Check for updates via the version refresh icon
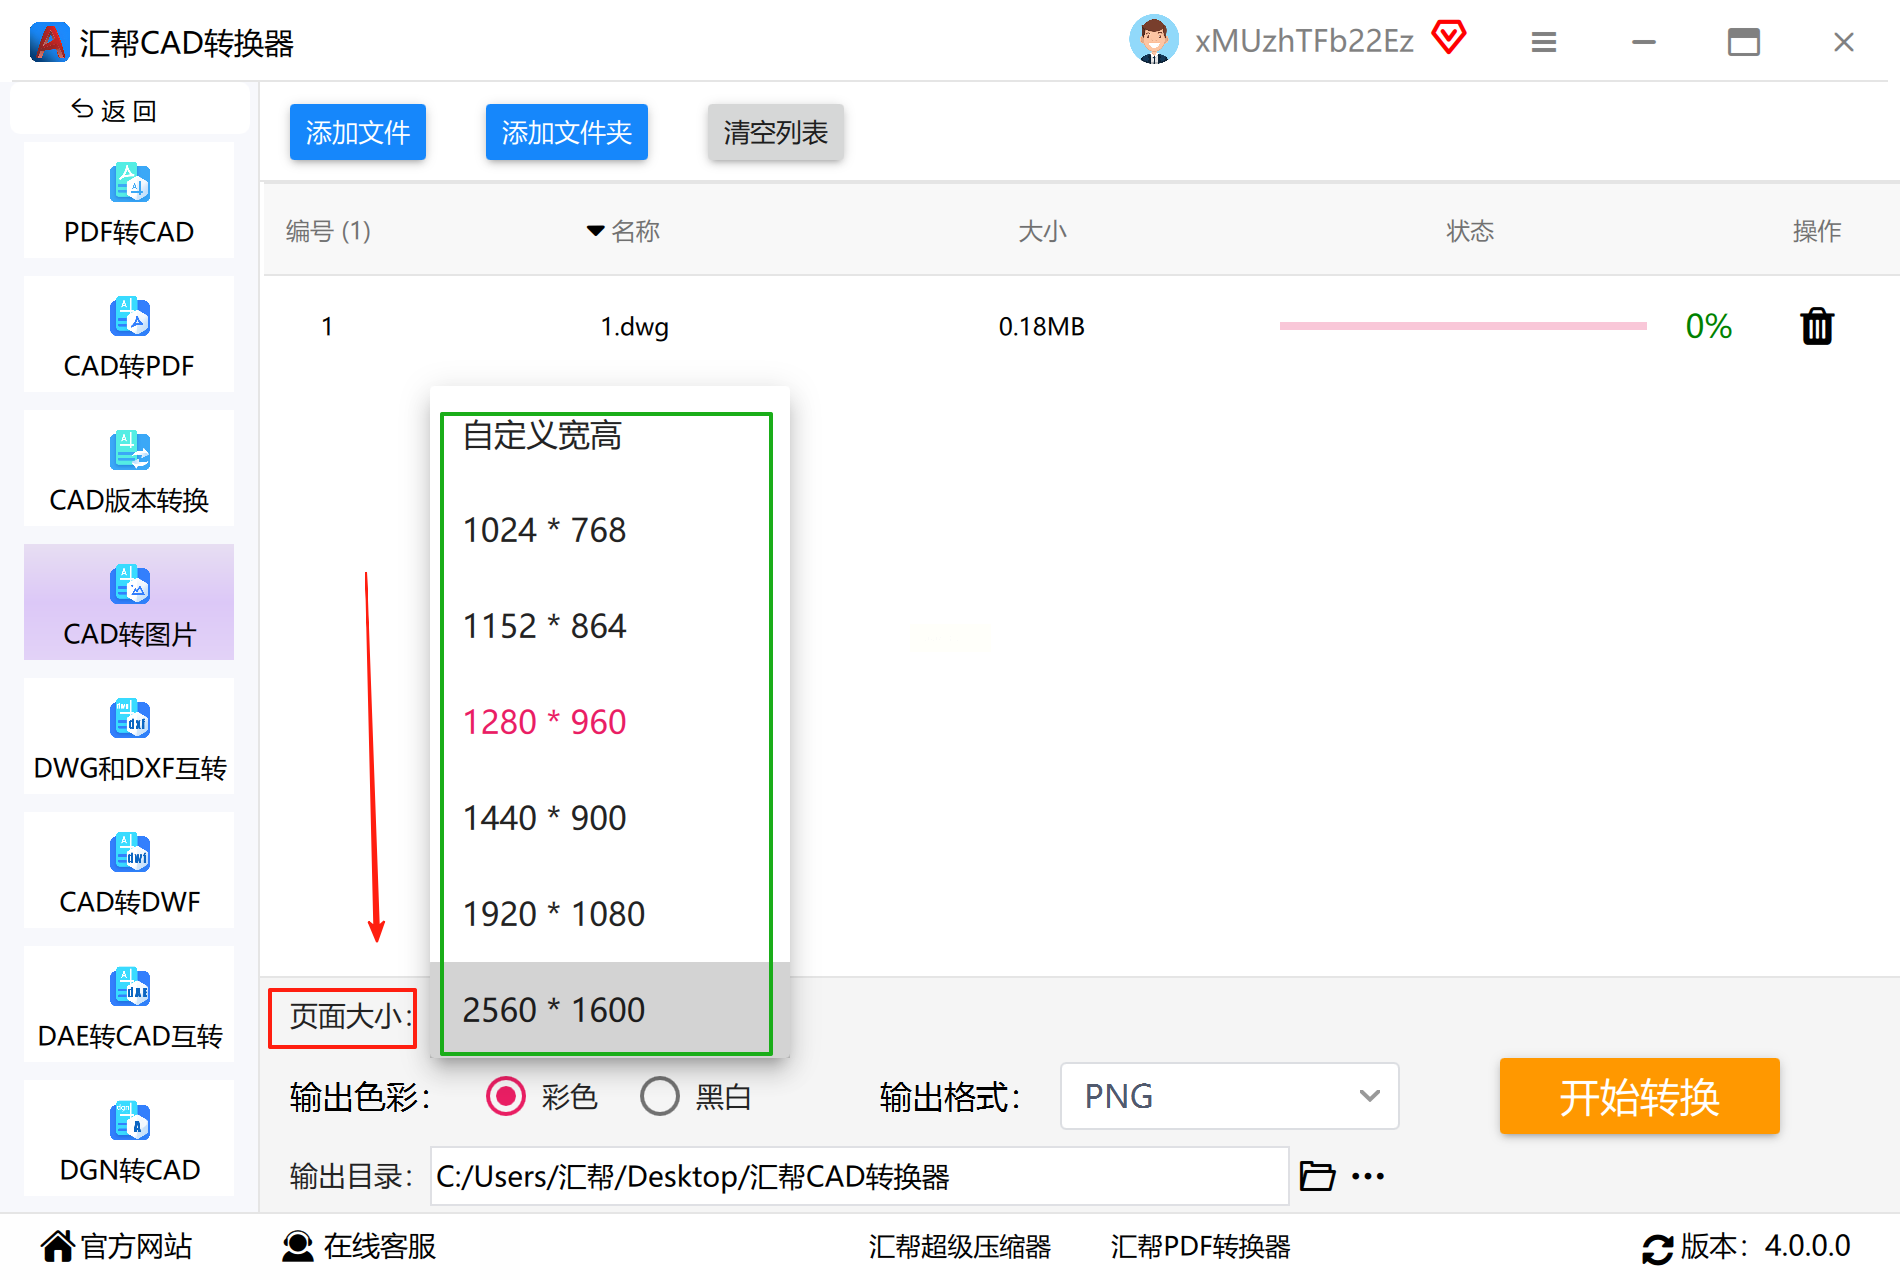1900x1280 pixels. tap(1657, 1248)
